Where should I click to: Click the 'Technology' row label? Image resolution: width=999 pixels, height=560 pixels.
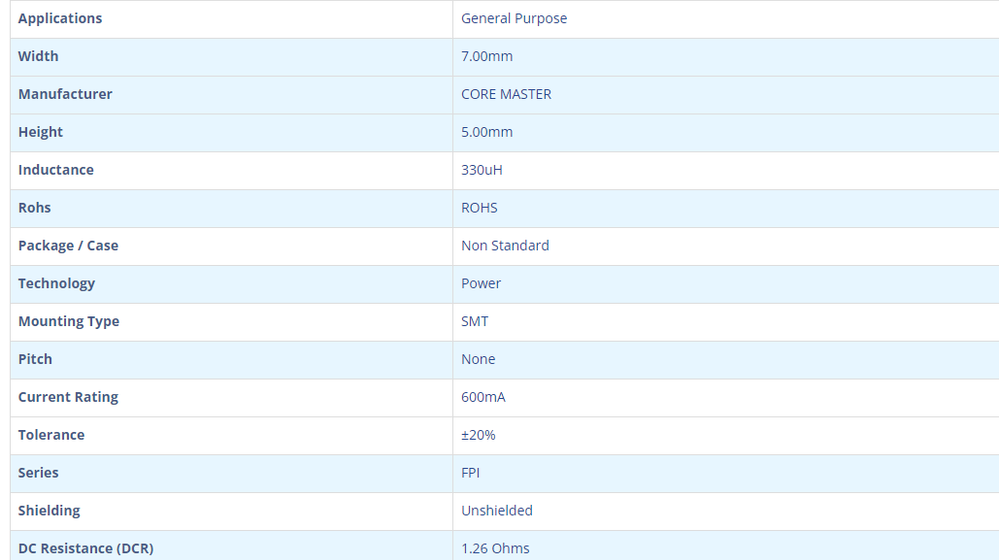[x=56, y=284]
